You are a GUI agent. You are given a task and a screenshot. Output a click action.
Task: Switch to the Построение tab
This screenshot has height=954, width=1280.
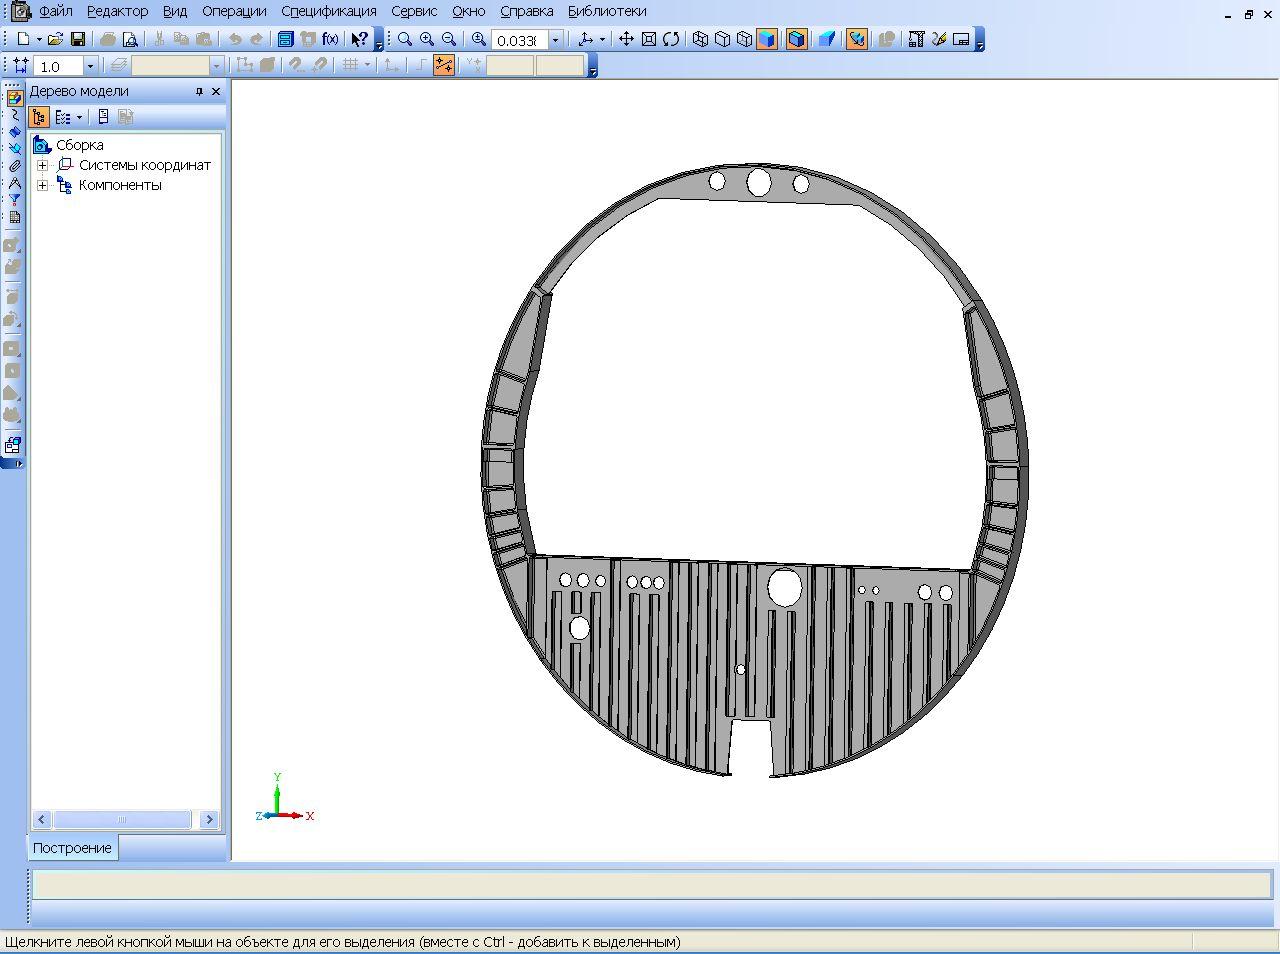pyautogui.click(x=72, y=848)
